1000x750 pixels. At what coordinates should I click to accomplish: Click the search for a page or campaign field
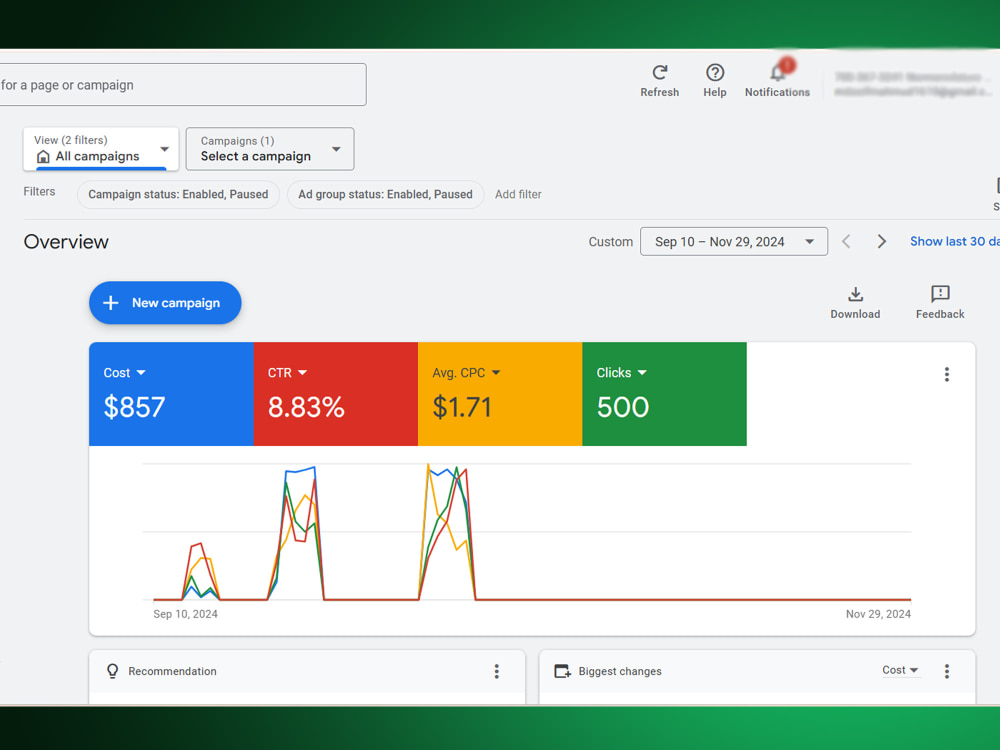[182, 85]
